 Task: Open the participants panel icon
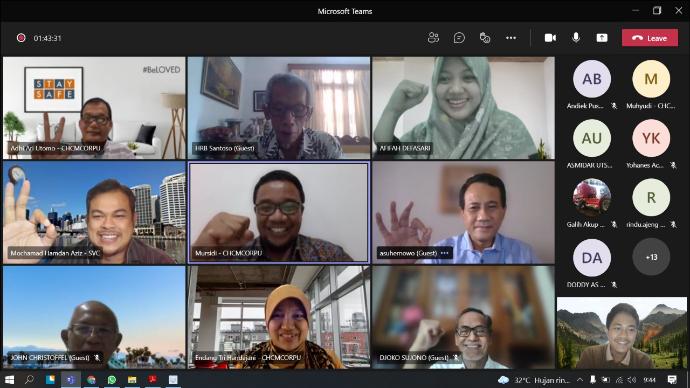[433, 38]
